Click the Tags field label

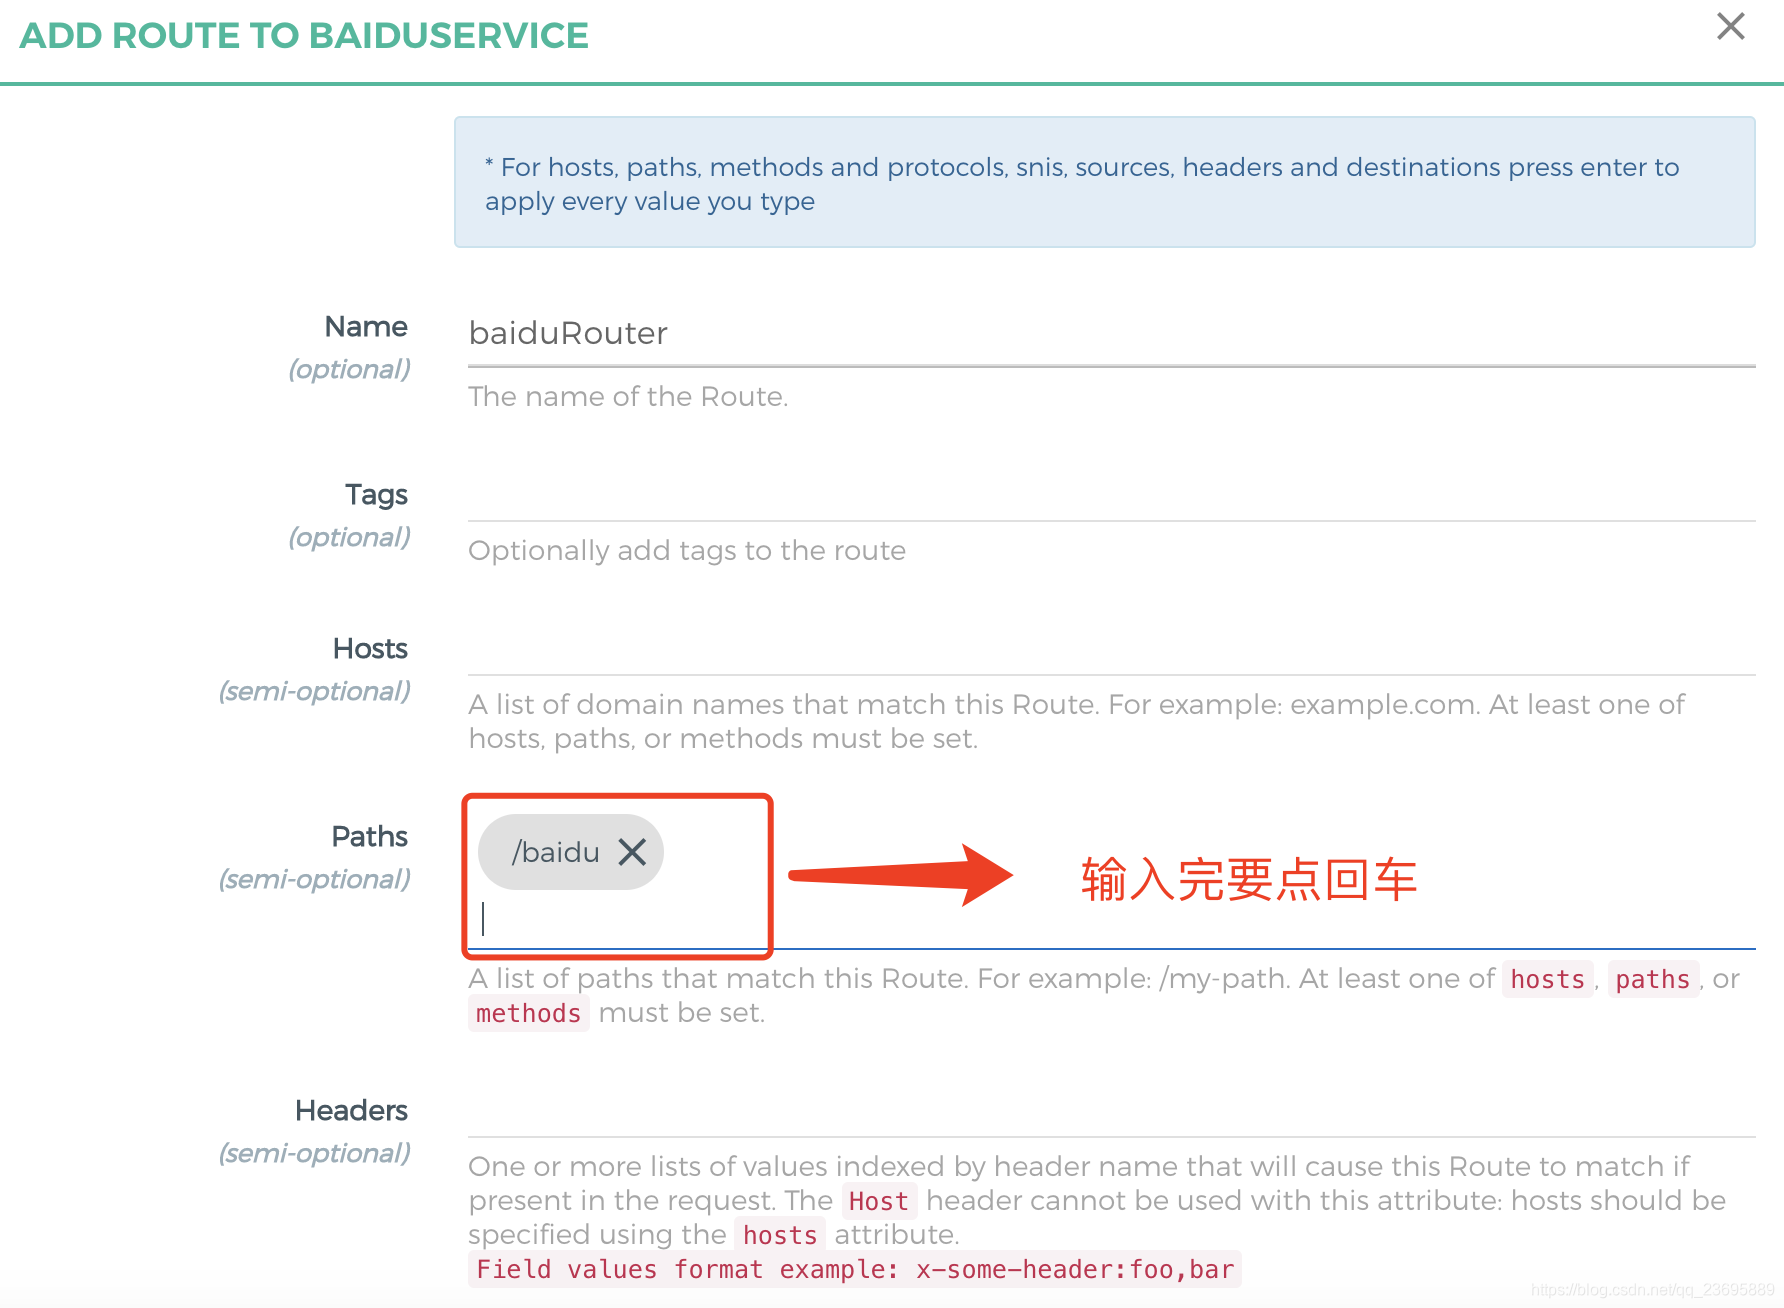point(376,495)
